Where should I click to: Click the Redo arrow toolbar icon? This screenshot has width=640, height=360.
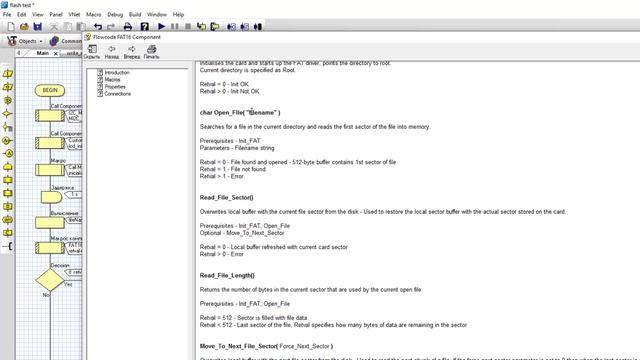111,27
